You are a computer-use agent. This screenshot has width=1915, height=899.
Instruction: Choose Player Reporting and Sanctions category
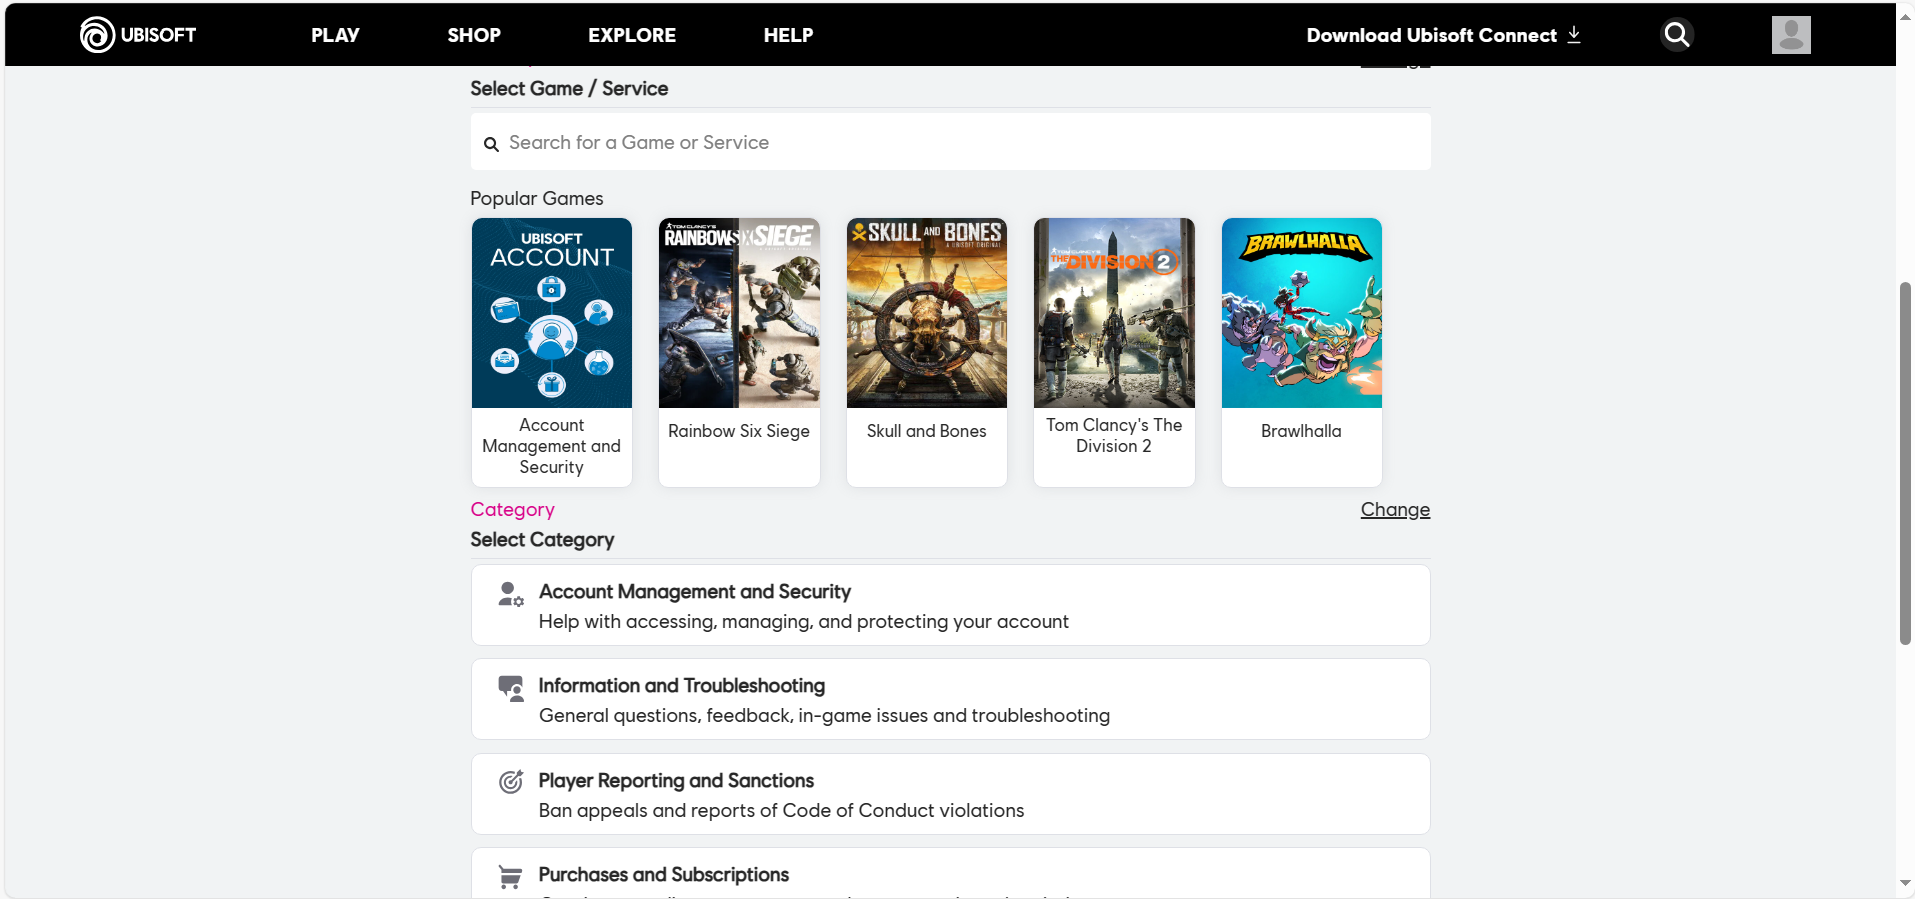tap(950, 794)
